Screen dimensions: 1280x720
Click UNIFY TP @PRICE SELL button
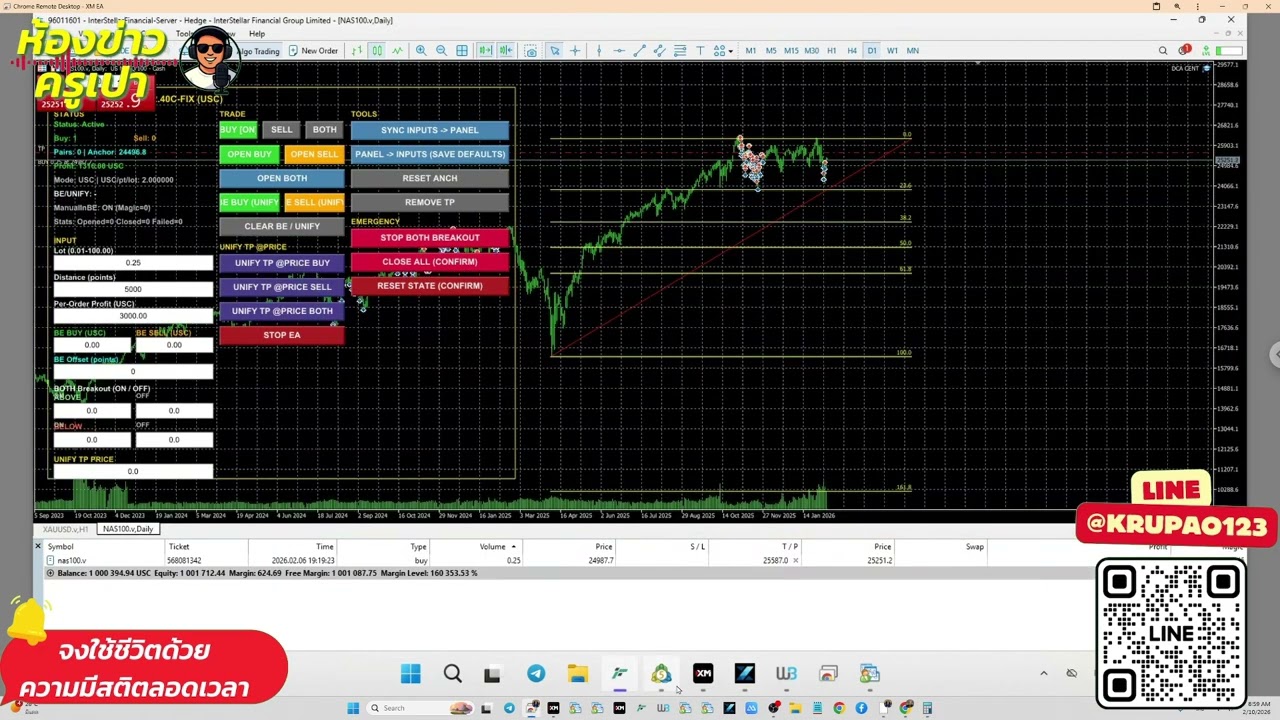pos(282,287)
